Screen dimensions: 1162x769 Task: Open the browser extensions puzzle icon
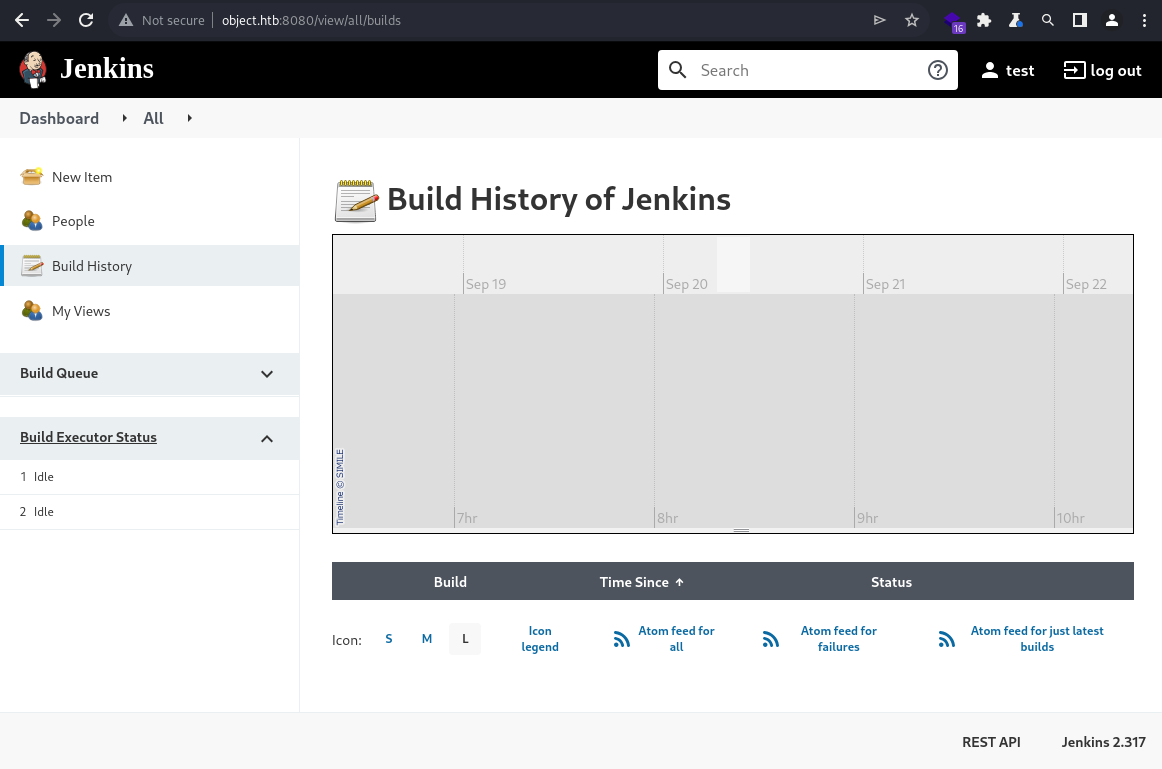pos(984,20)
